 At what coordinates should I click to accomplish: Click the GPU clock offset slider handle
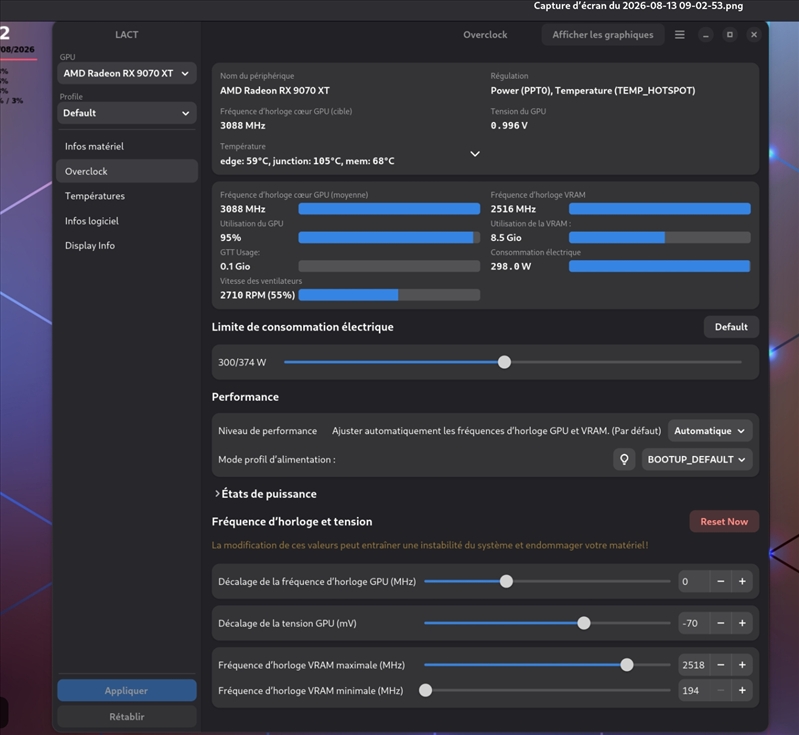click(506, 582)
